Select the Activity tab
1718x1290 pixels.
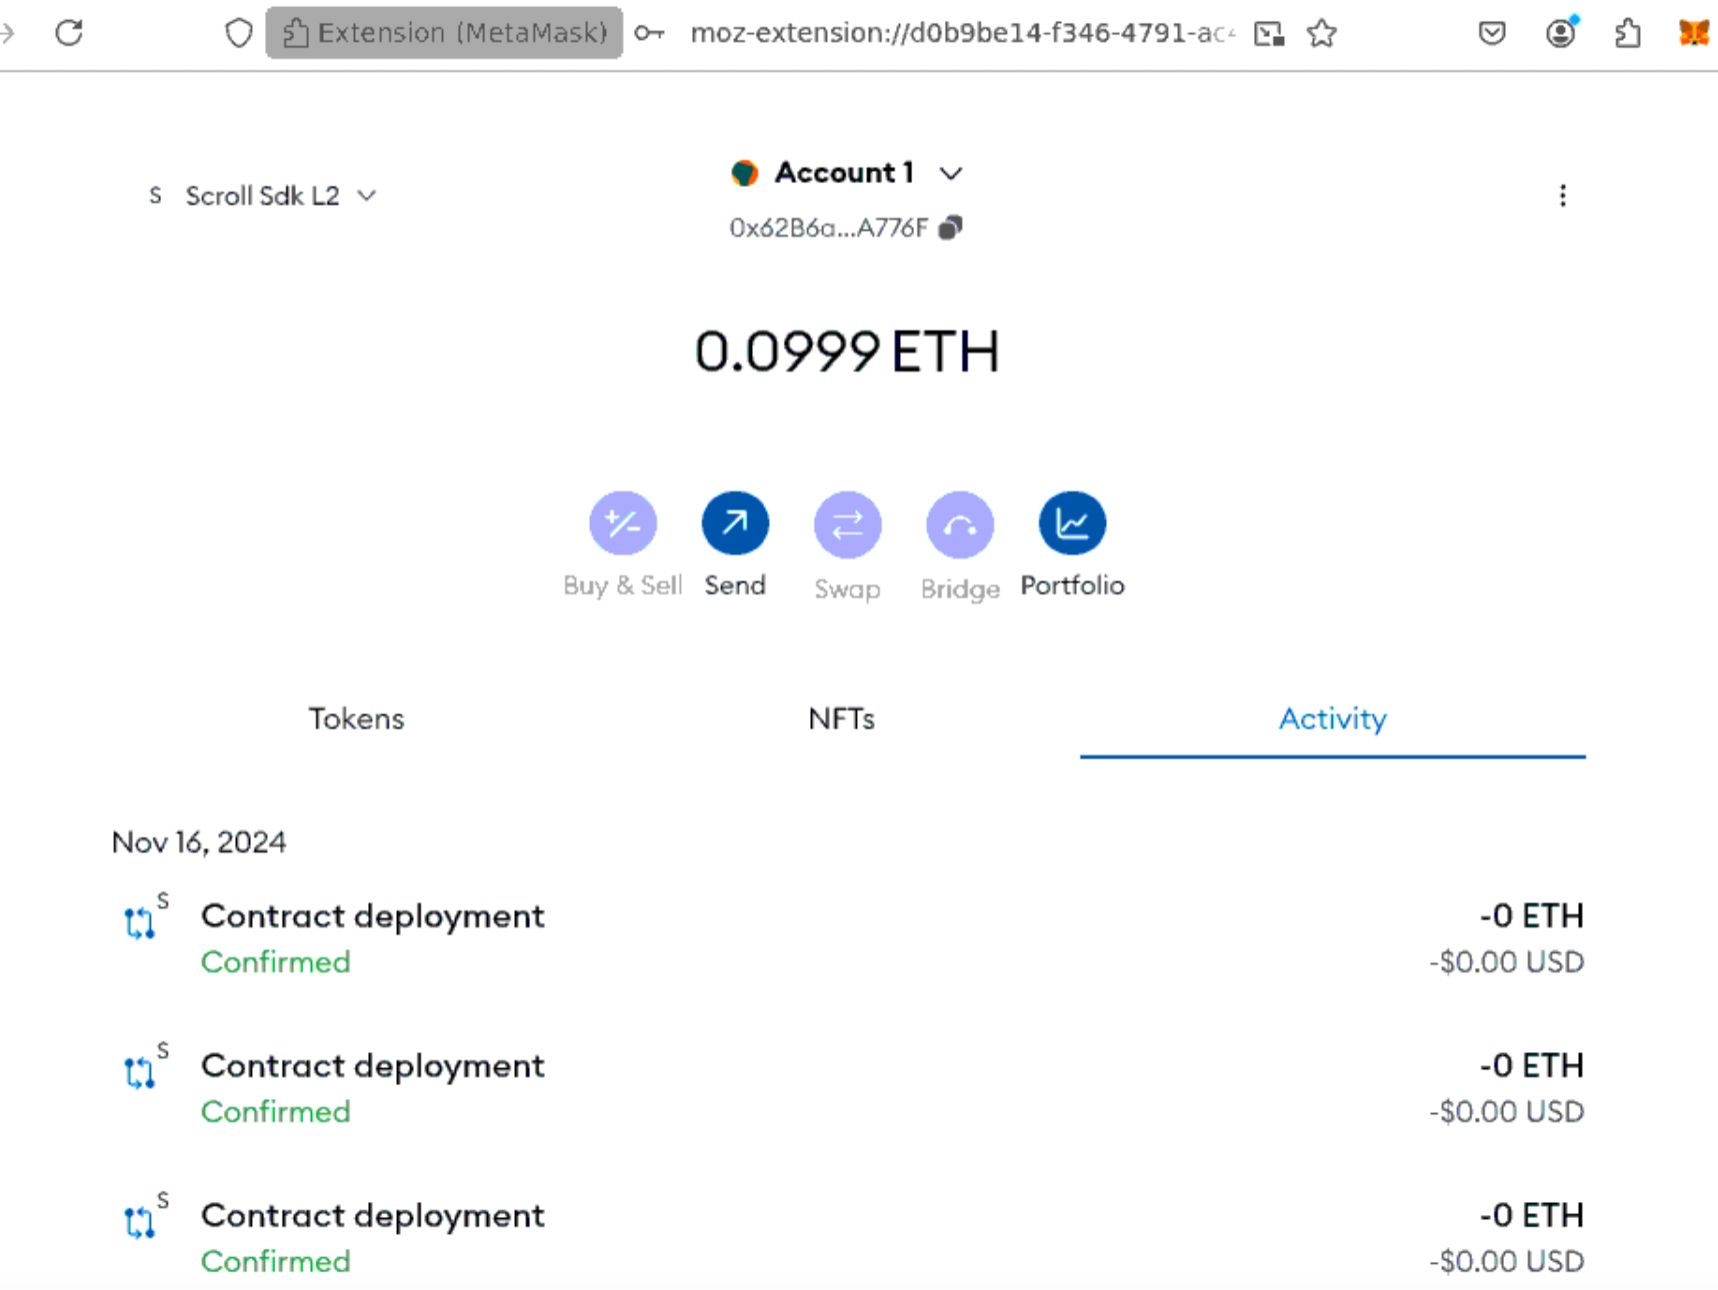1333,719
